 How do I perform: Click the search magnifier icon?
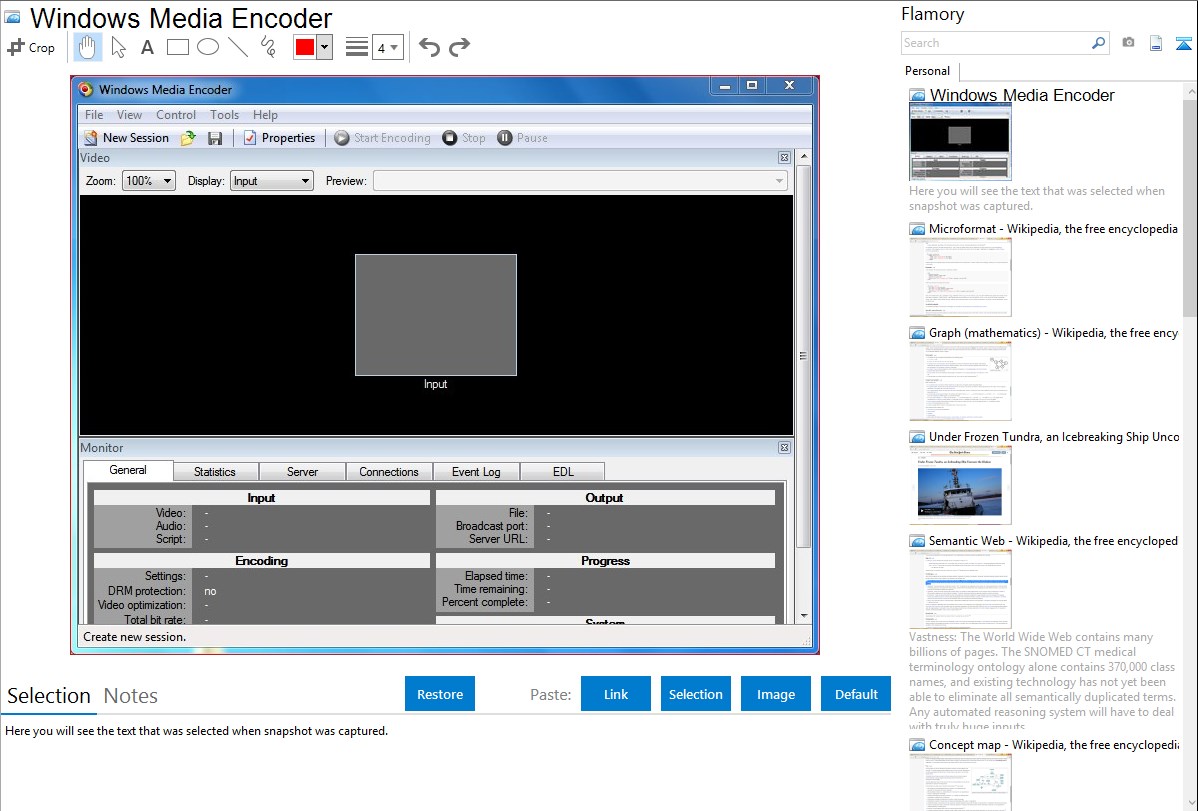[x=1098, y=43]
